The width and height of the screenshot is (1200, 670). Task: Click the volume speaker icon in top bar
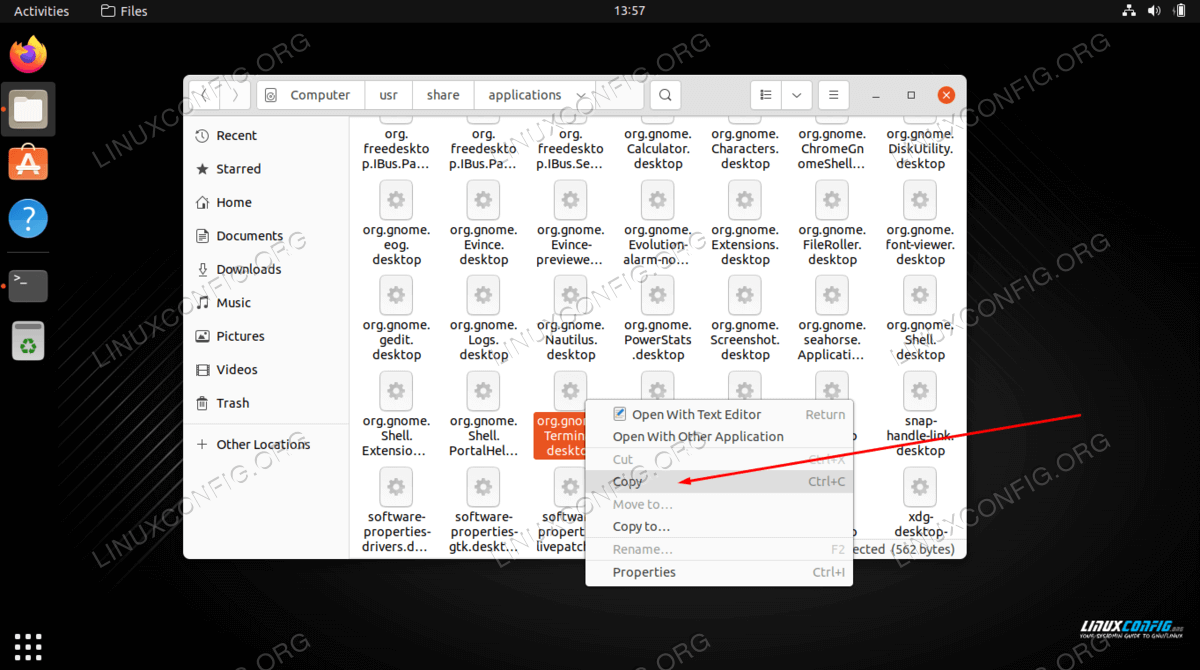click(1152, 11)
